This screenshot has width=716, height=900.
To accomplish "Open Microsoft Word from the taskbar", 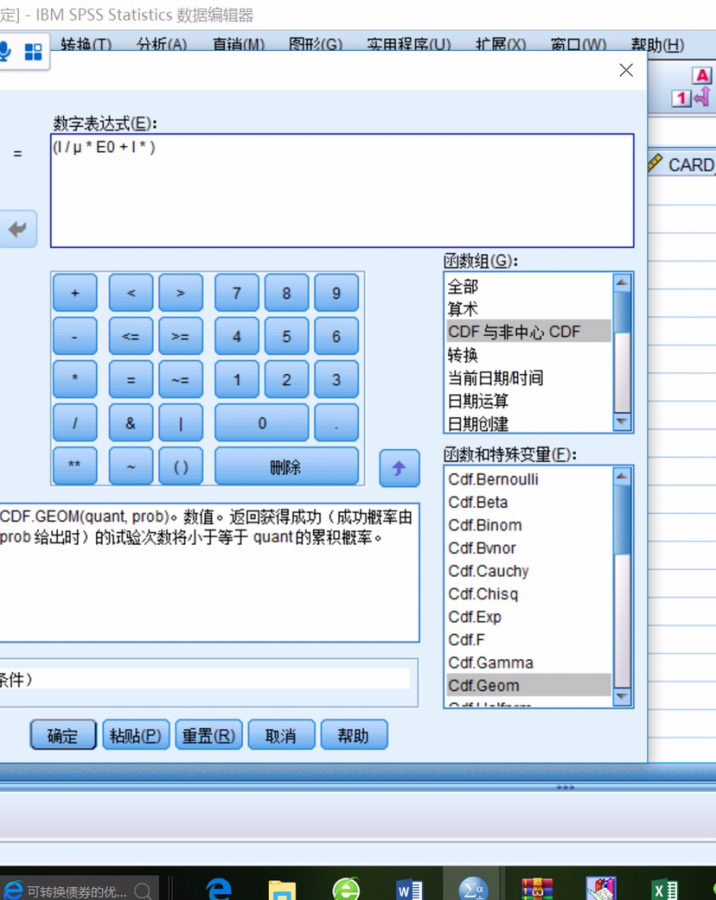I will tap(409, 888).
